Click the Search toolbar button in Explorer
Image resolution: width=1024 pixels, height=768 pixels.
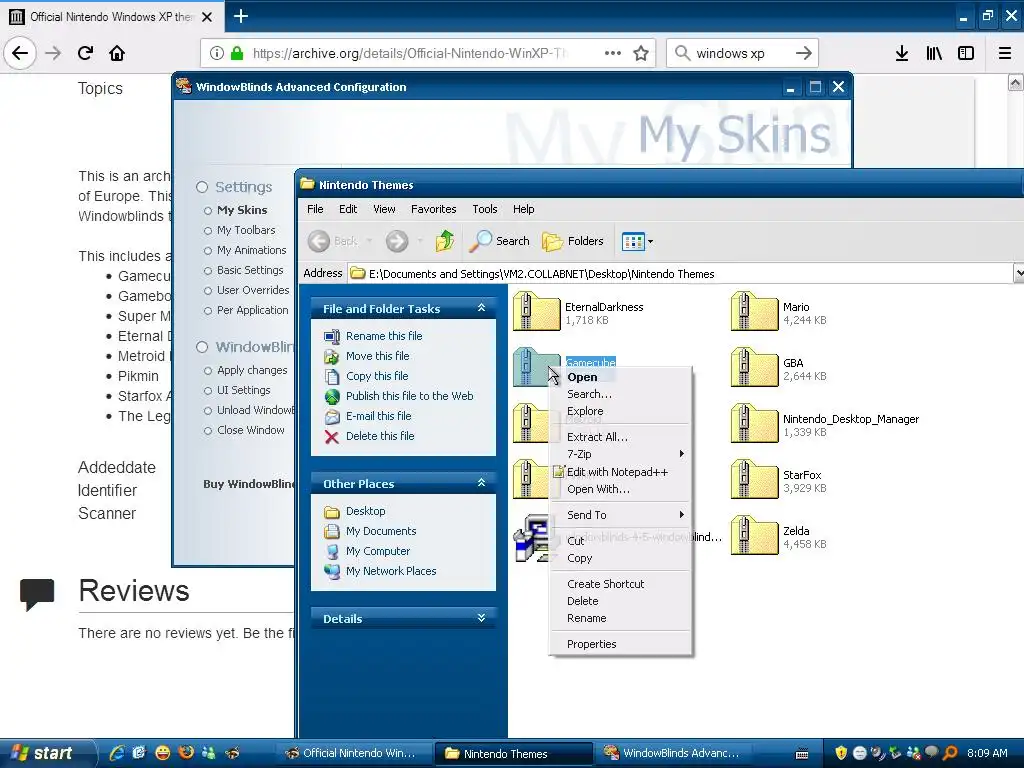[500, 241]
